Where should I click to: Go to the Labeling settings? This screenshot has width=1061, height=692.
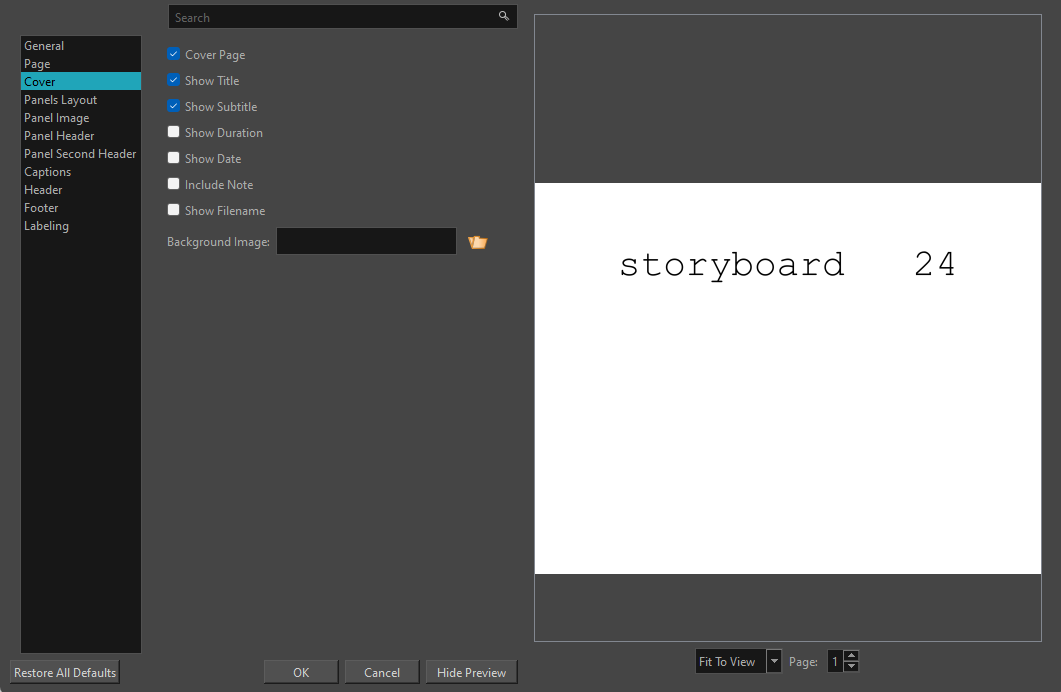(81, 226)
